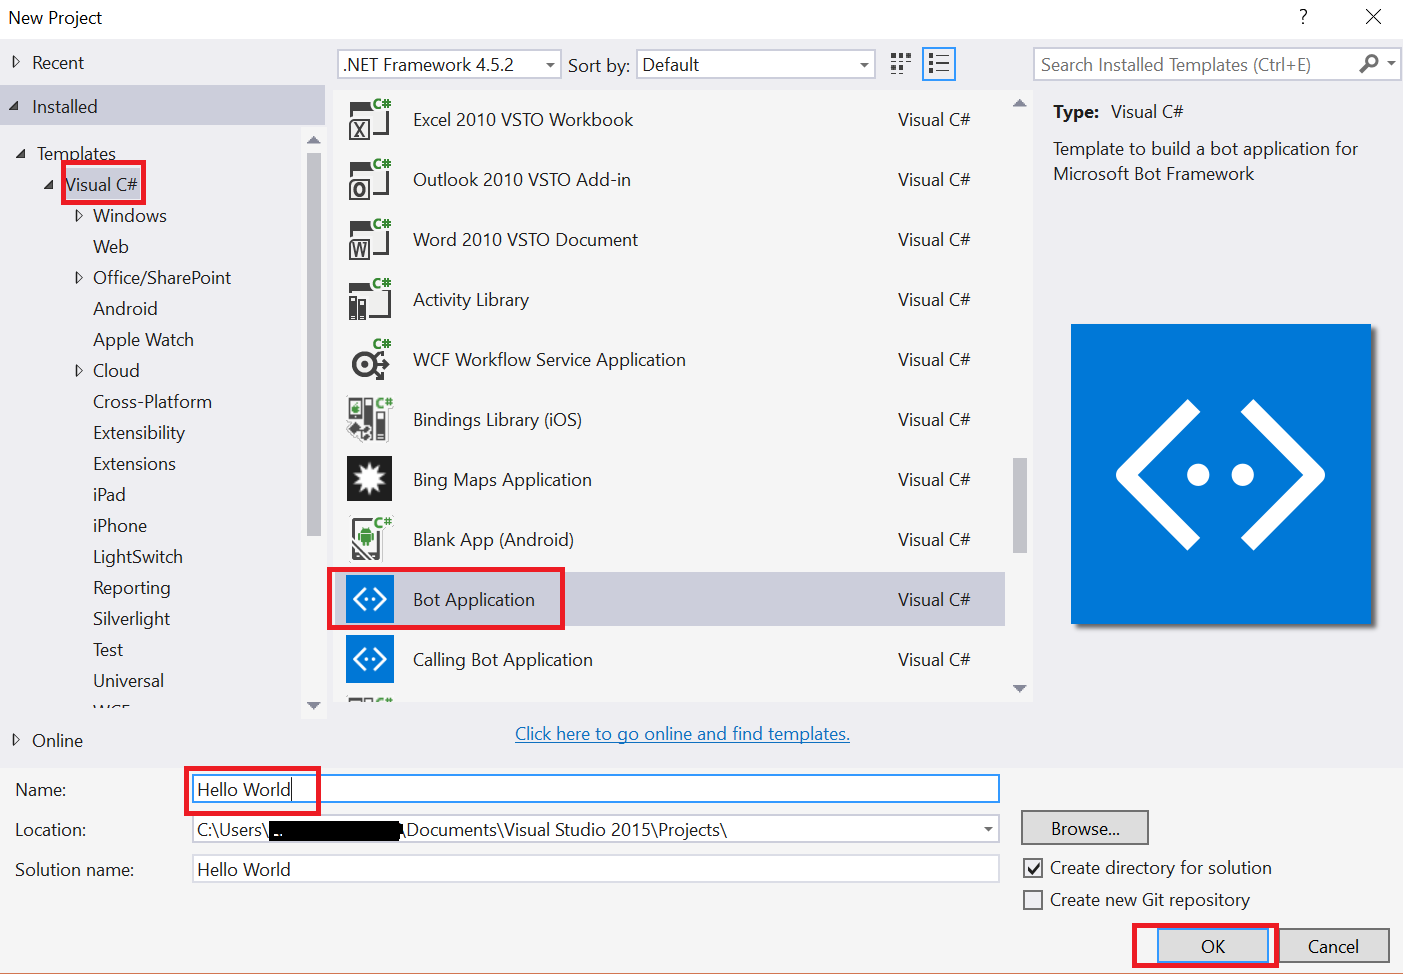Screen dimensions: 1403x974
Task: Expand the Online section
Action: [16, 740]
